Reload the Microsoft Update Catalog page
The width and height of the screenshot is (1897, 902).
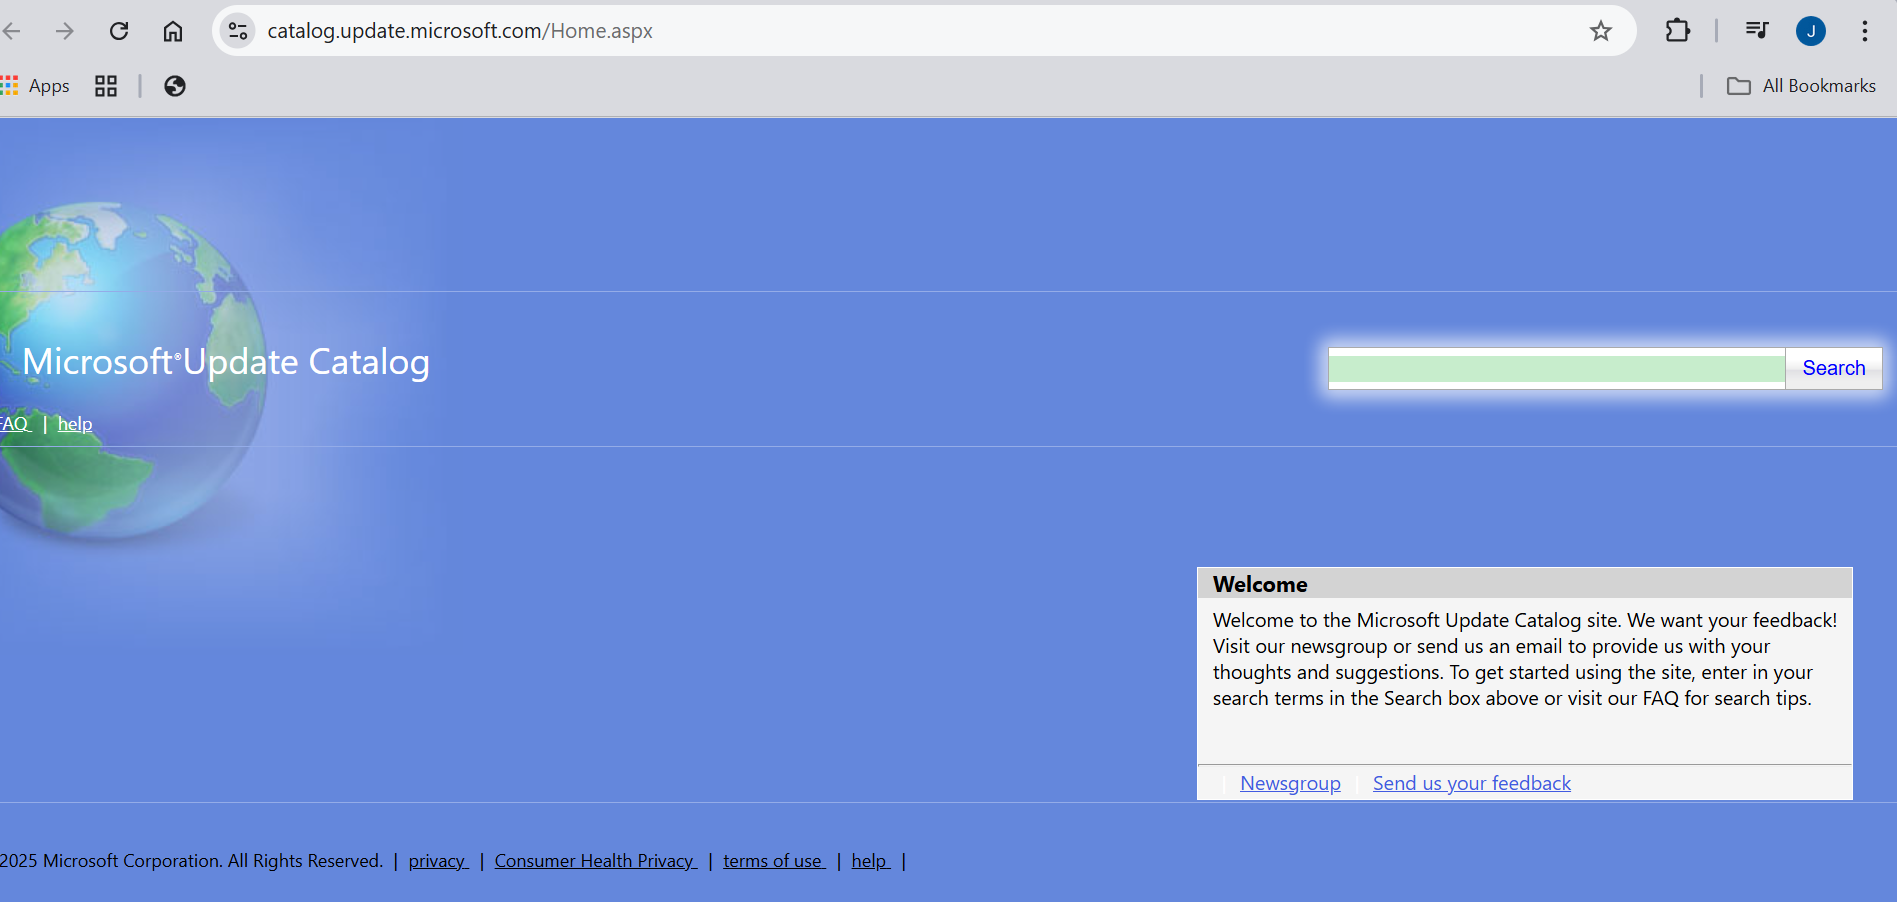(x=119, y=31)
